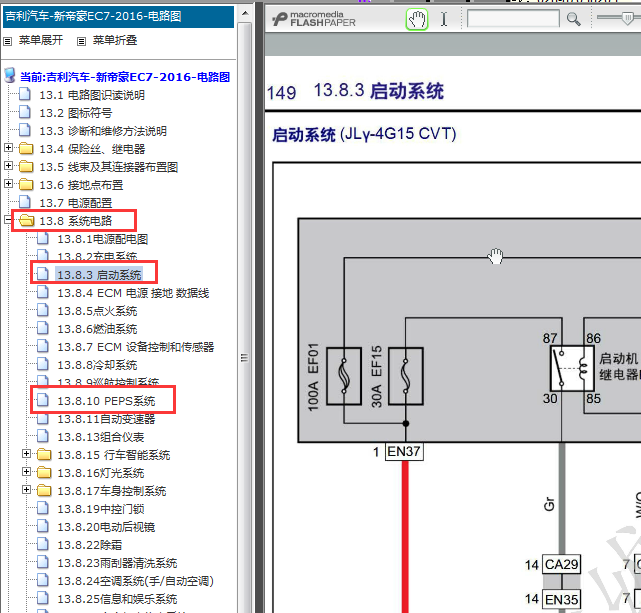Click the page icon beside 13.8.22除霜
Screen dimensions: 641x613
coord(43,544)
